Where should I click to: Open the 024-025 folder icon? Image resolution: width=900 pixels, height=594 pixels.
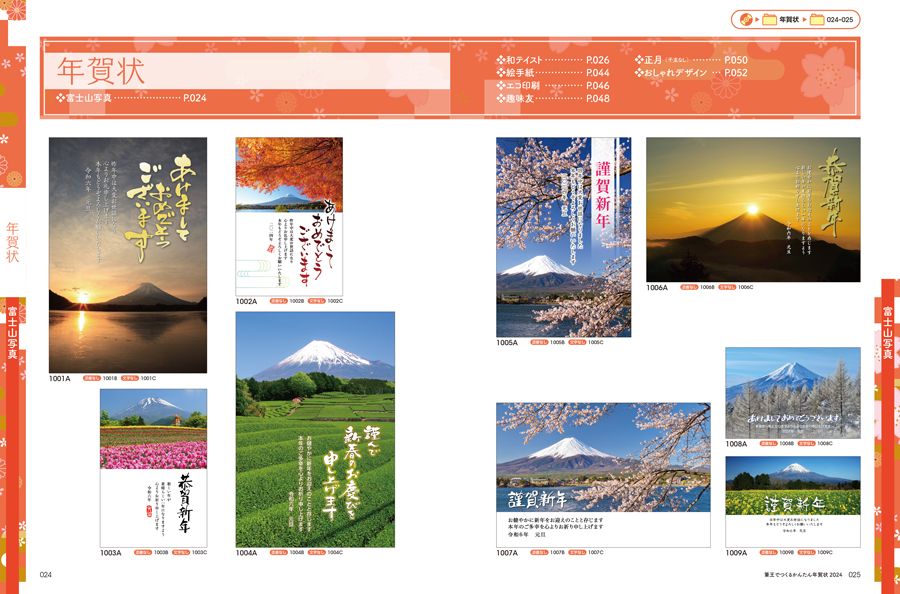tap(816, 19)
